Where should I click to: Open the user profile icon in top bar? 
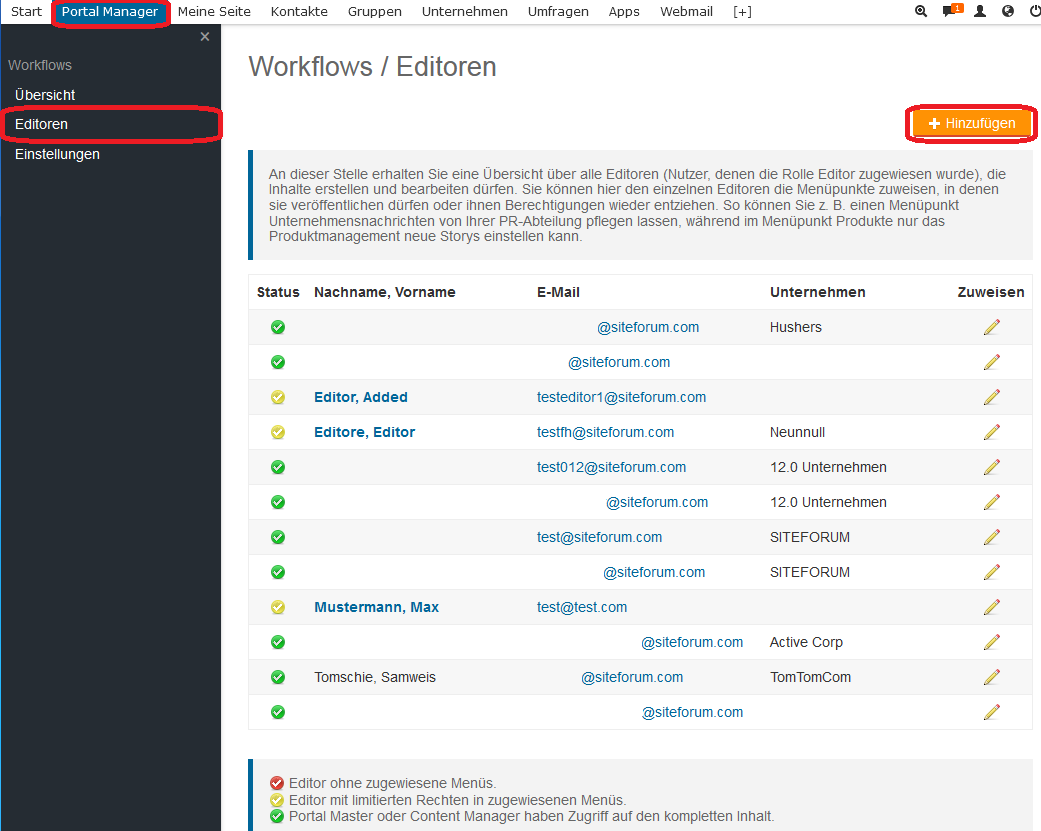(980, 11)
